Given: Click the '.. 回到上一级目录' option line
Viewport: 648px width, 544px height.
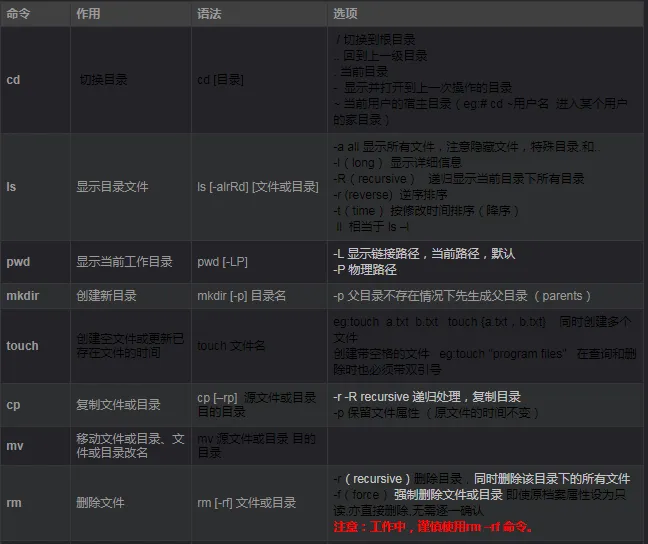Looking at the screenshot, I should (381, 56).
